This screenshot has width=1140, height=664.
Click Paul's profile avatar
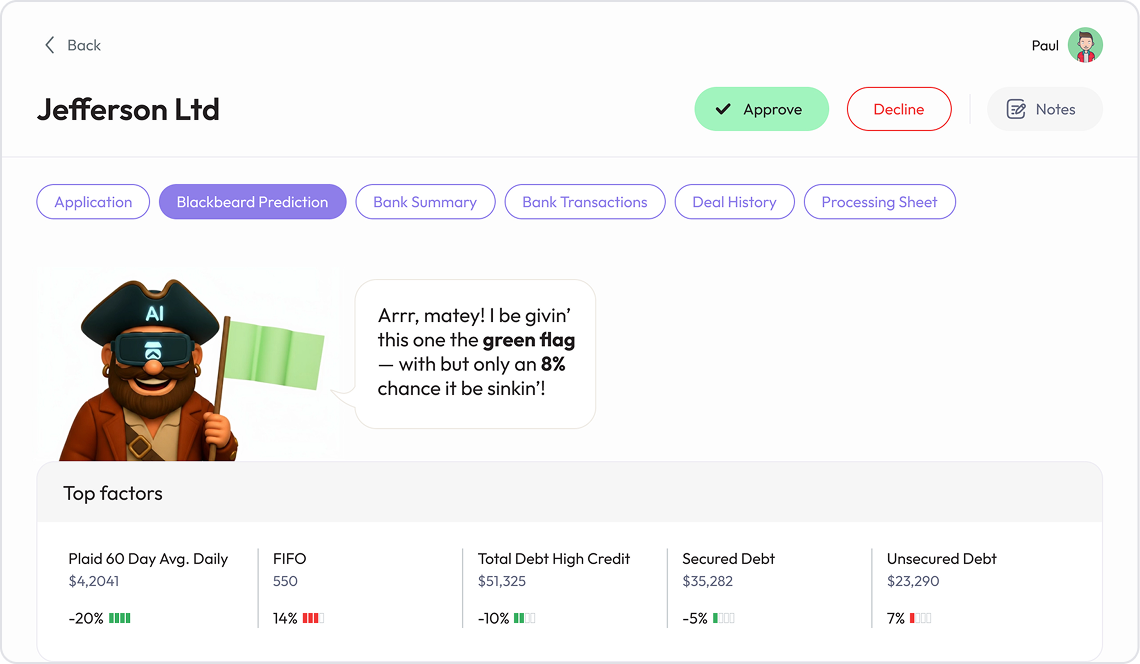click(1085, 45)
